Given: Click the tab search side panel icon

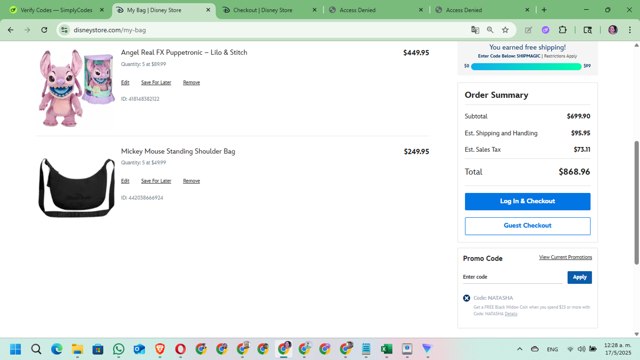Looking at the screenshot, I should coord(588,30).
